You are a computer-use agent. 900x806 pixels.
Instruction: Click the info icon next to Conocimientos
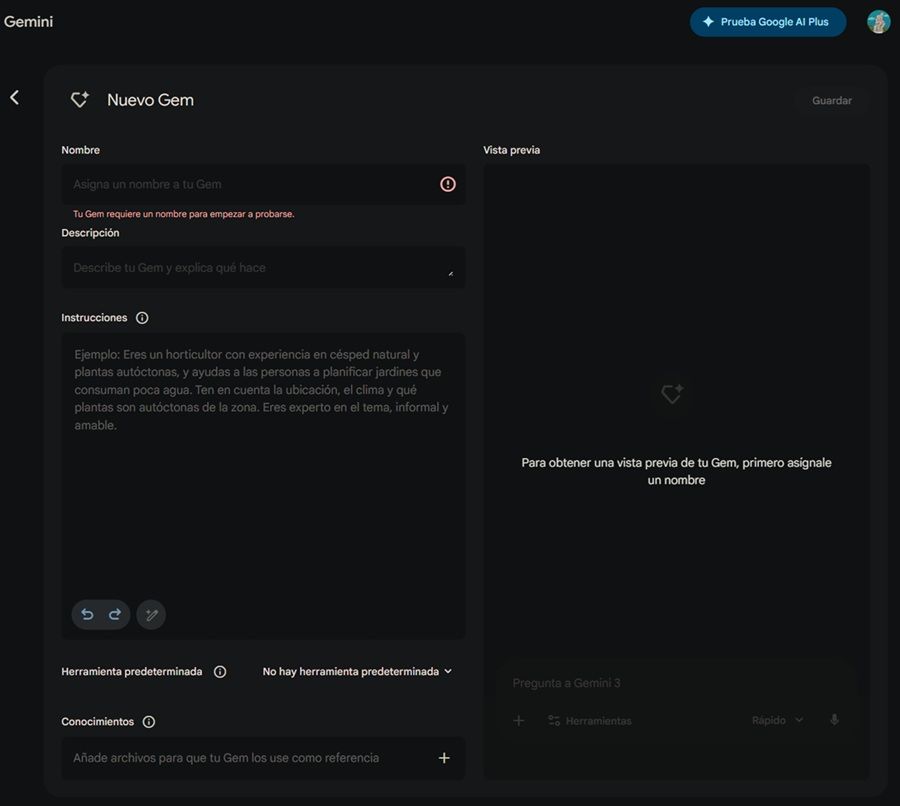149,722
